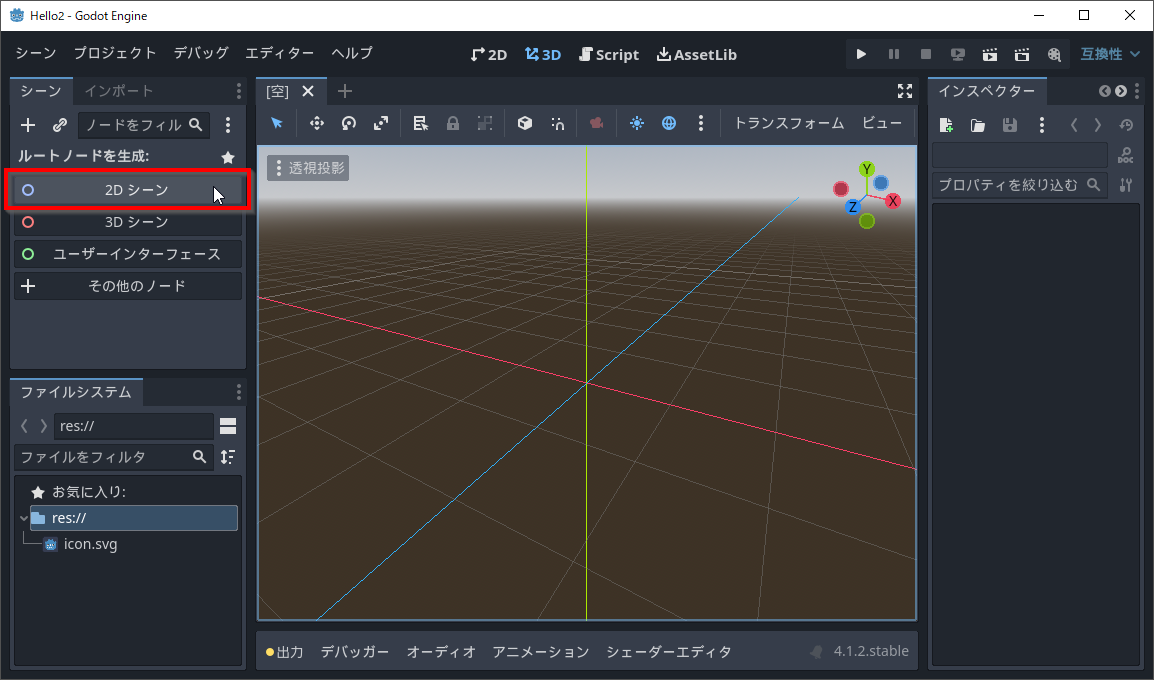The width and height of the screenshot is (1154, 680).
Task: Show selectable nodes list tool
Action: (x=420, y=123)
